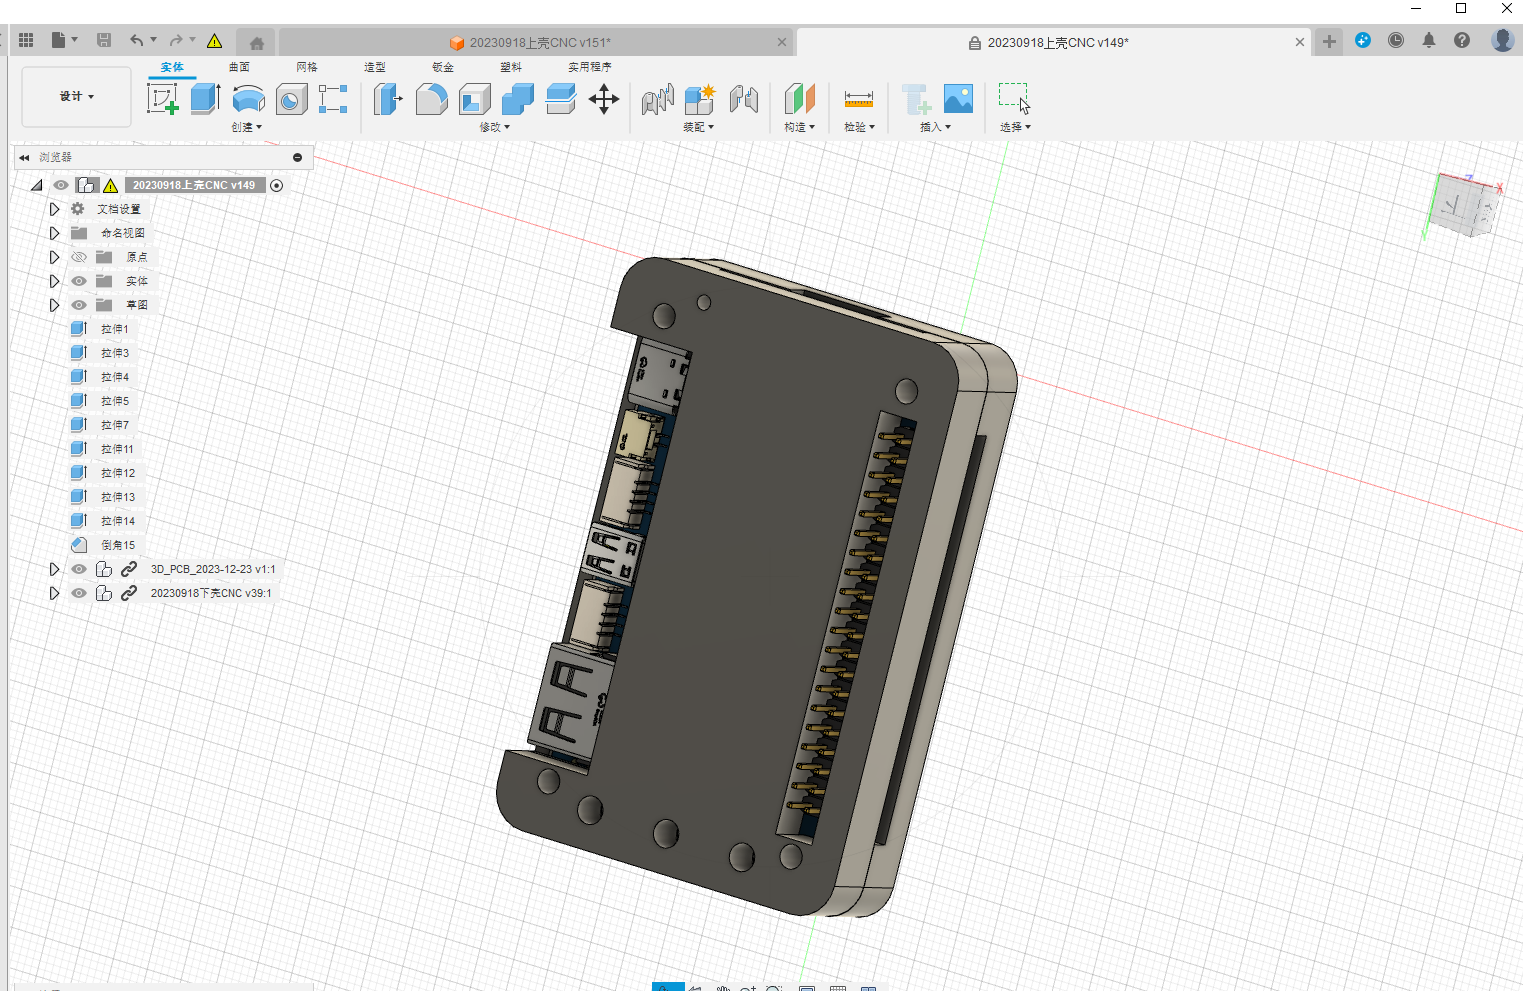Go to the Home tab icon
The width and height of the screenshot is (1523, 991).
[x=257, y=43]
